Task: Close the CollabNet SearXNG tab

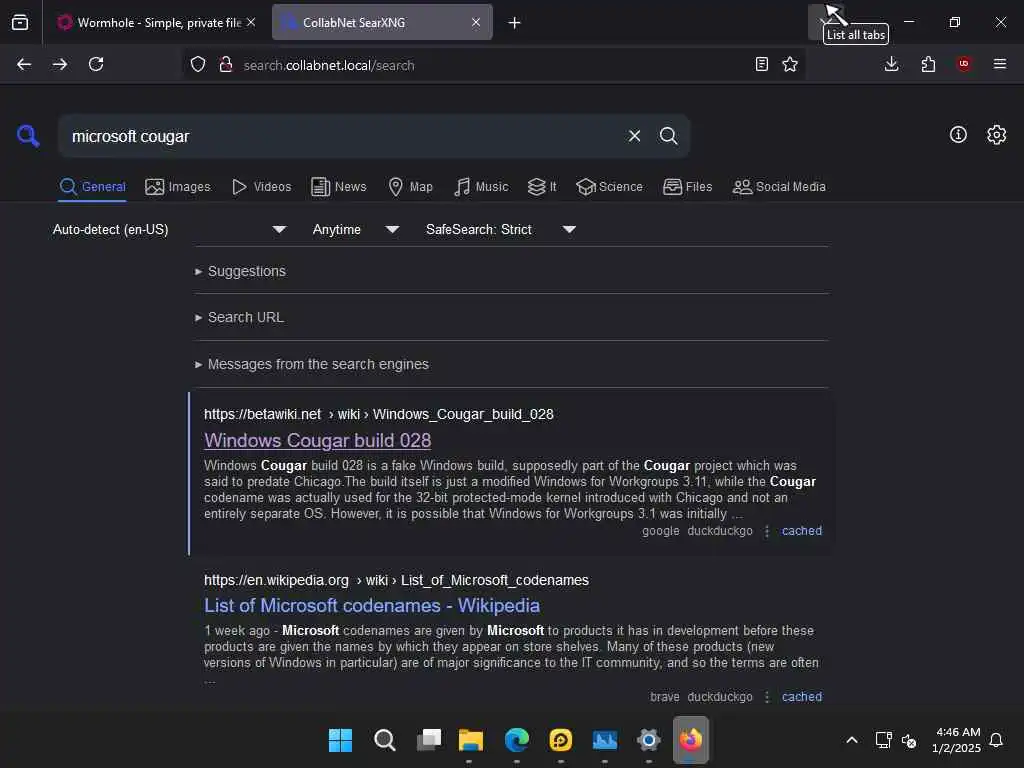Action: click(x=476, y=22)
